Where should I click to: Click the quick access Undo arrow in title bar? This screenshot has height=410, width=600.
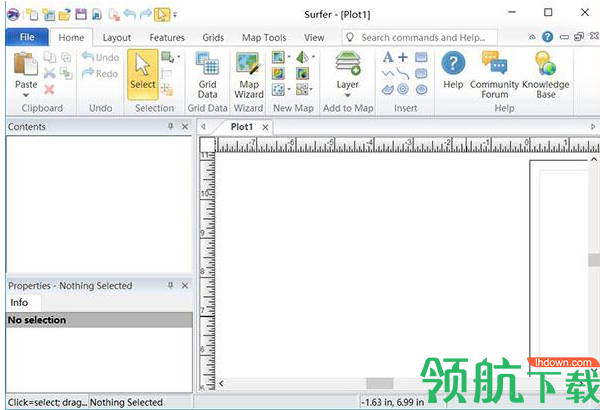tap(130, 15)
